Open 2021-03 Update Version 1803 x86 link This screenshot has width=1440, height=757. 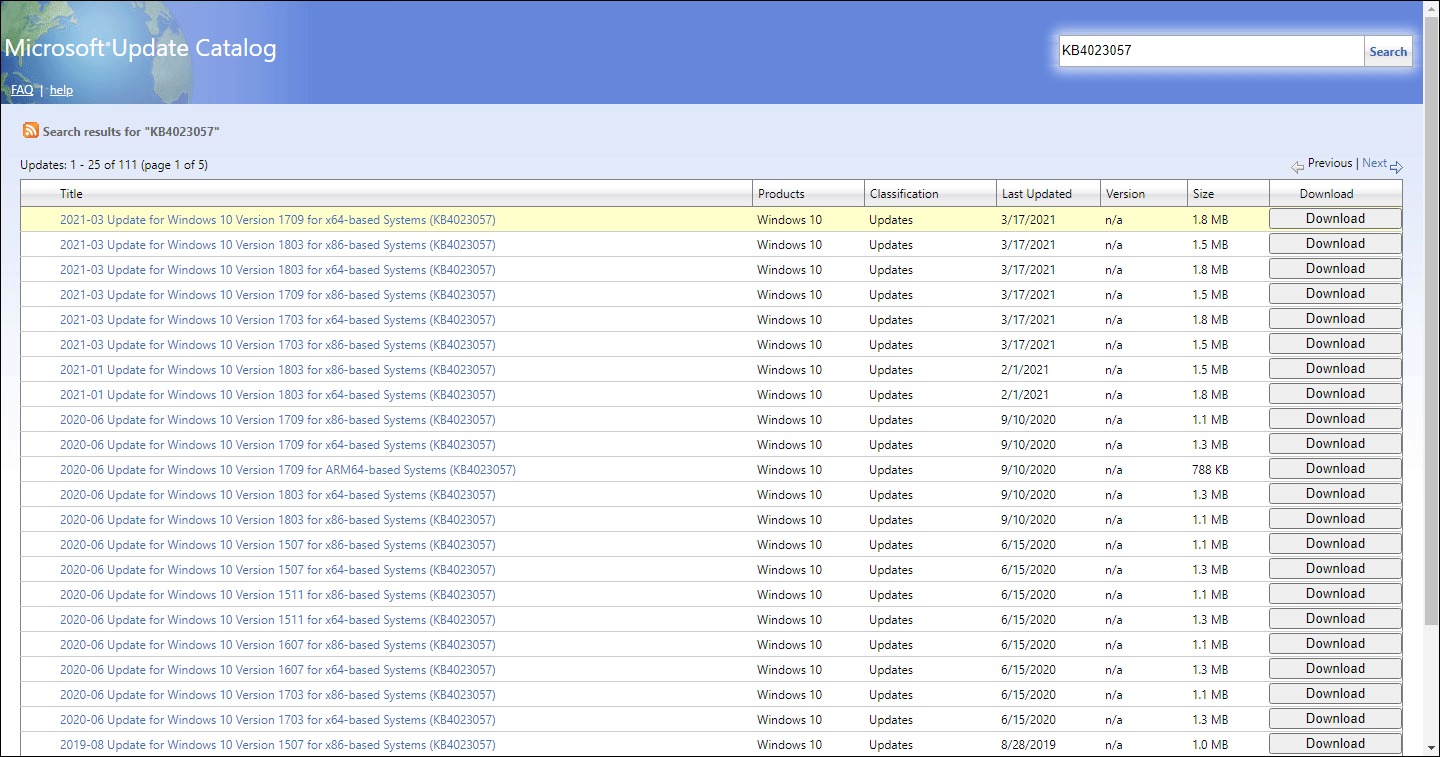277,245
